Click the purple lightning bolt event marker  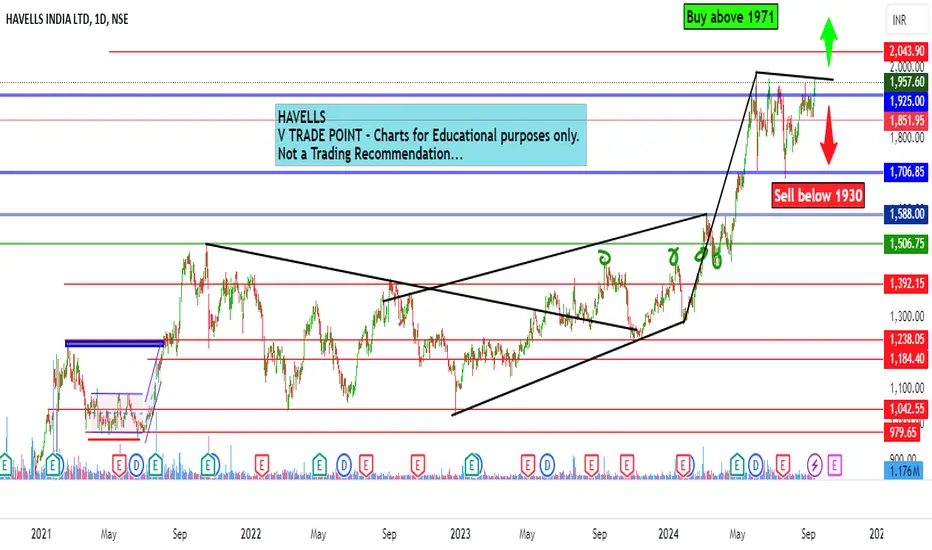click(814, 465)
